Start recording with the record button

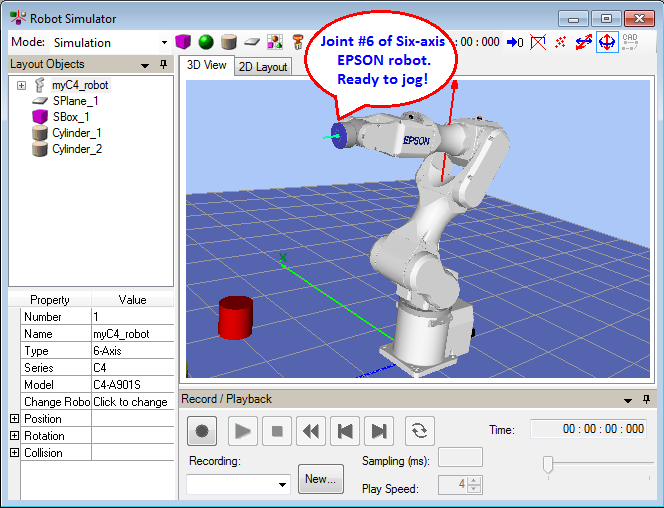202,431
